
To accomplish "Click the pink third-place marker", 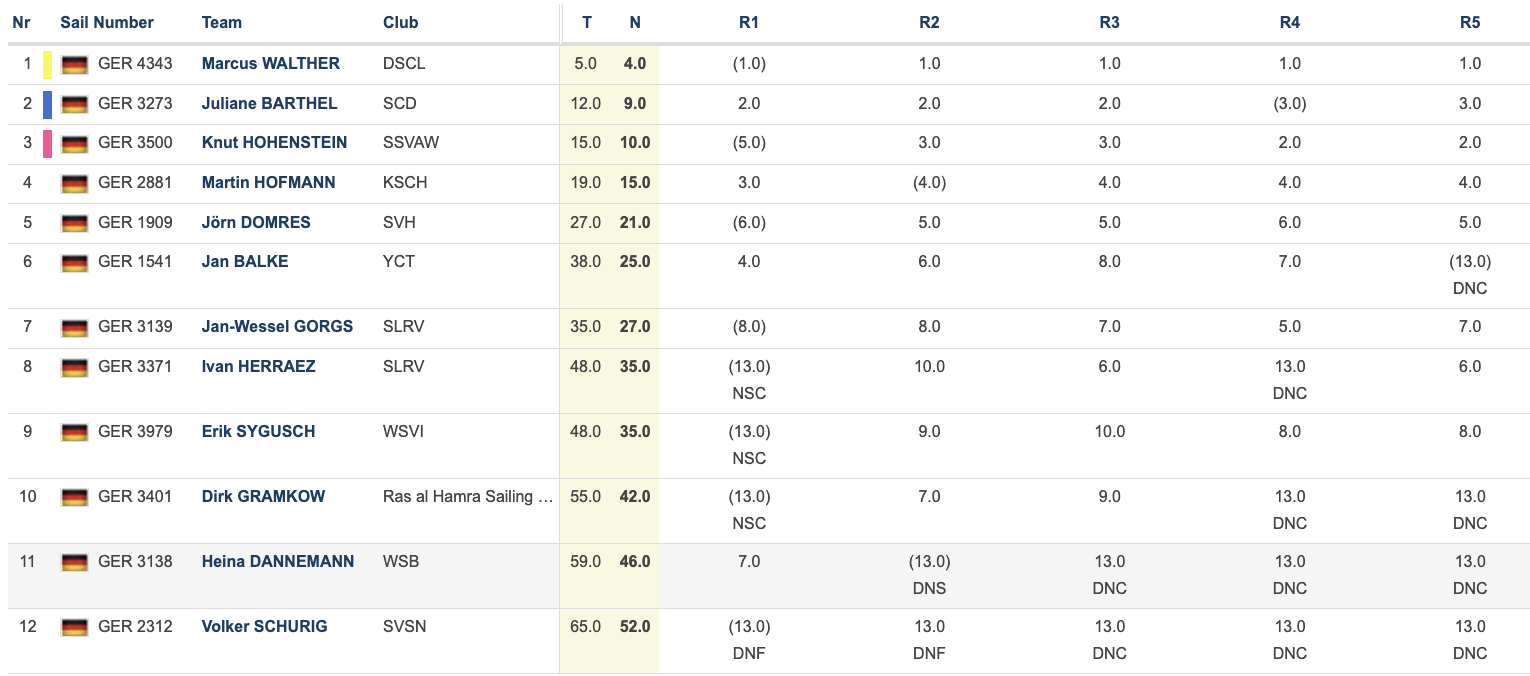I will pos(47,144).
